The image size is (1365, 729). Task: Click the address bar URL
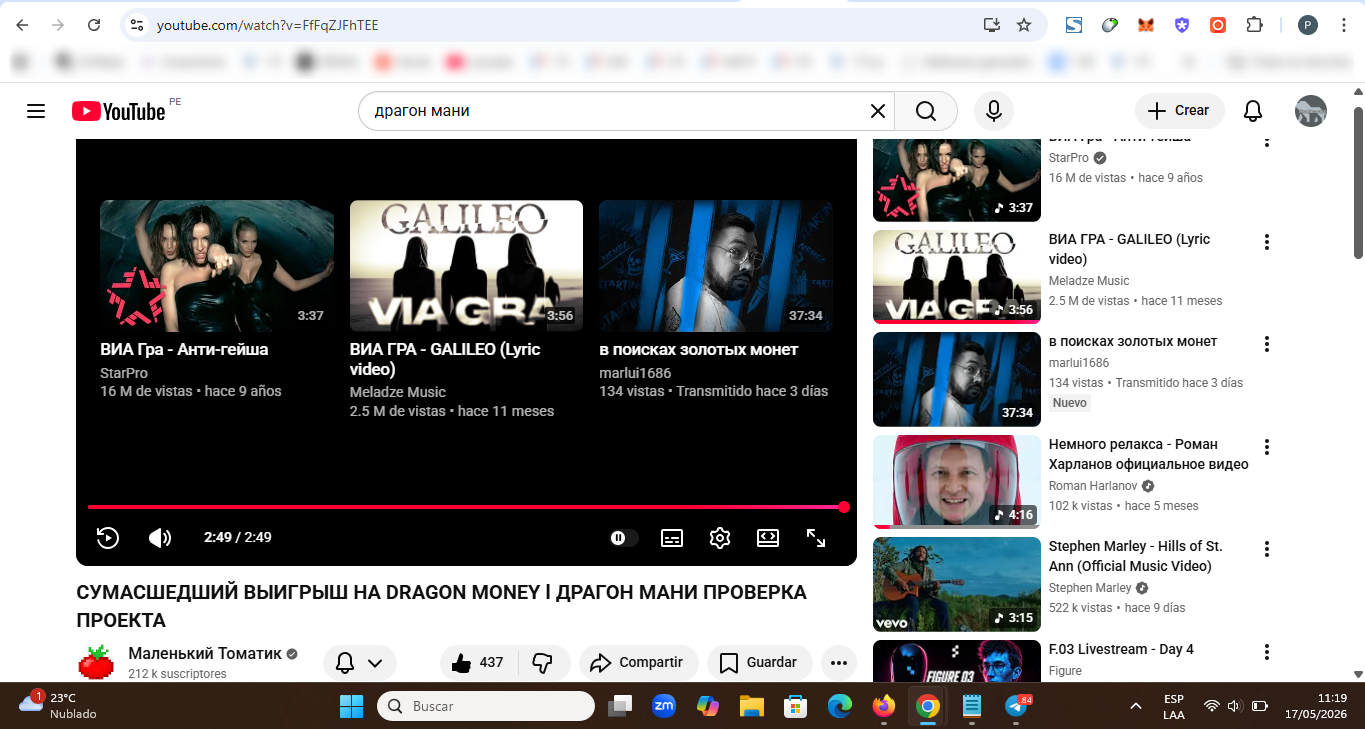coord(268,25)
